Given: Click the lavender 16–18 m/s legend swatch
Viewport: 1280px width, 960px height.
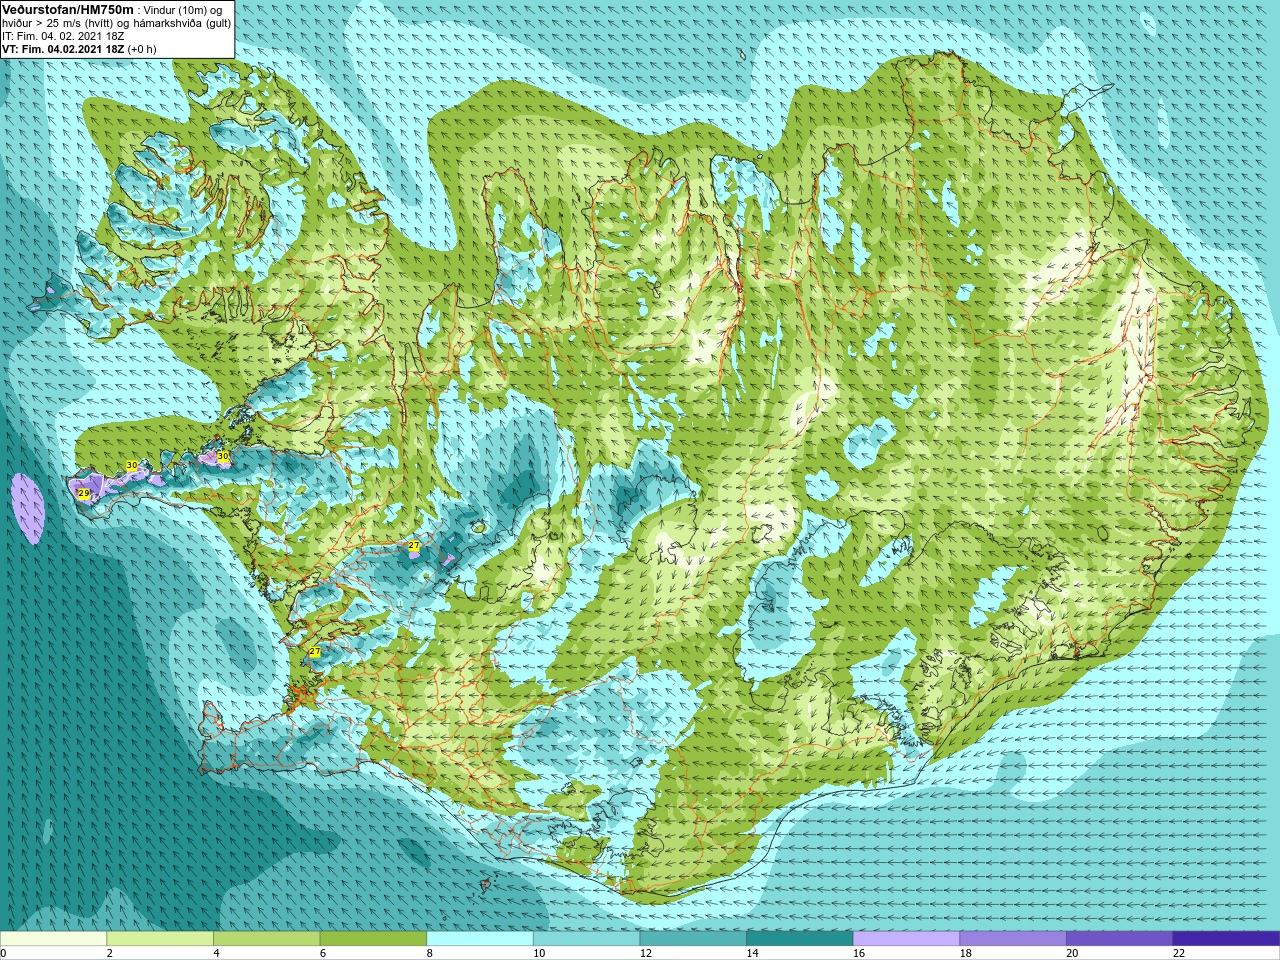Looking at the screenshot, I should [x=906, y=939].
